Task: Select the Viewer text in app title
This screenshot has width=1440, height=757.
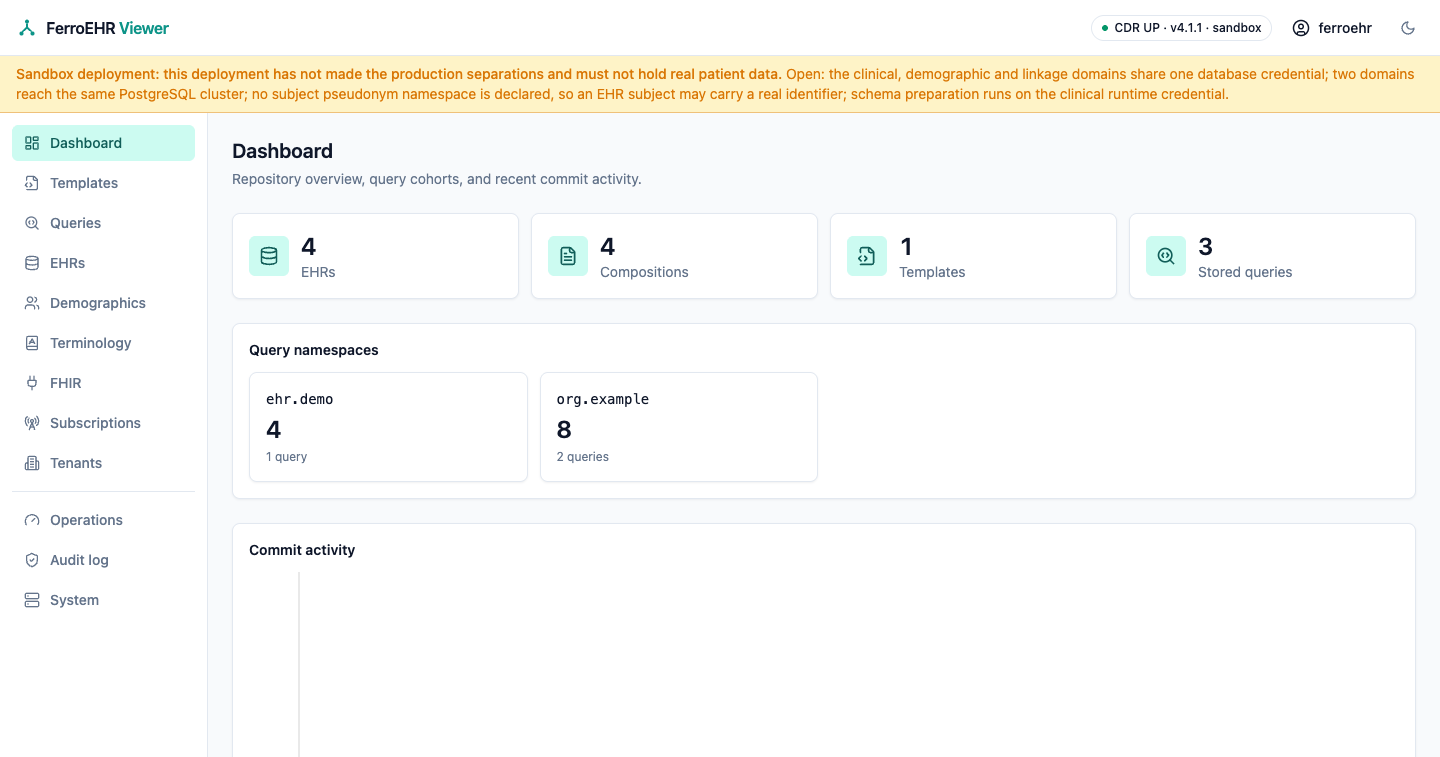Action: pyautogui.click(x=144, y=28)
